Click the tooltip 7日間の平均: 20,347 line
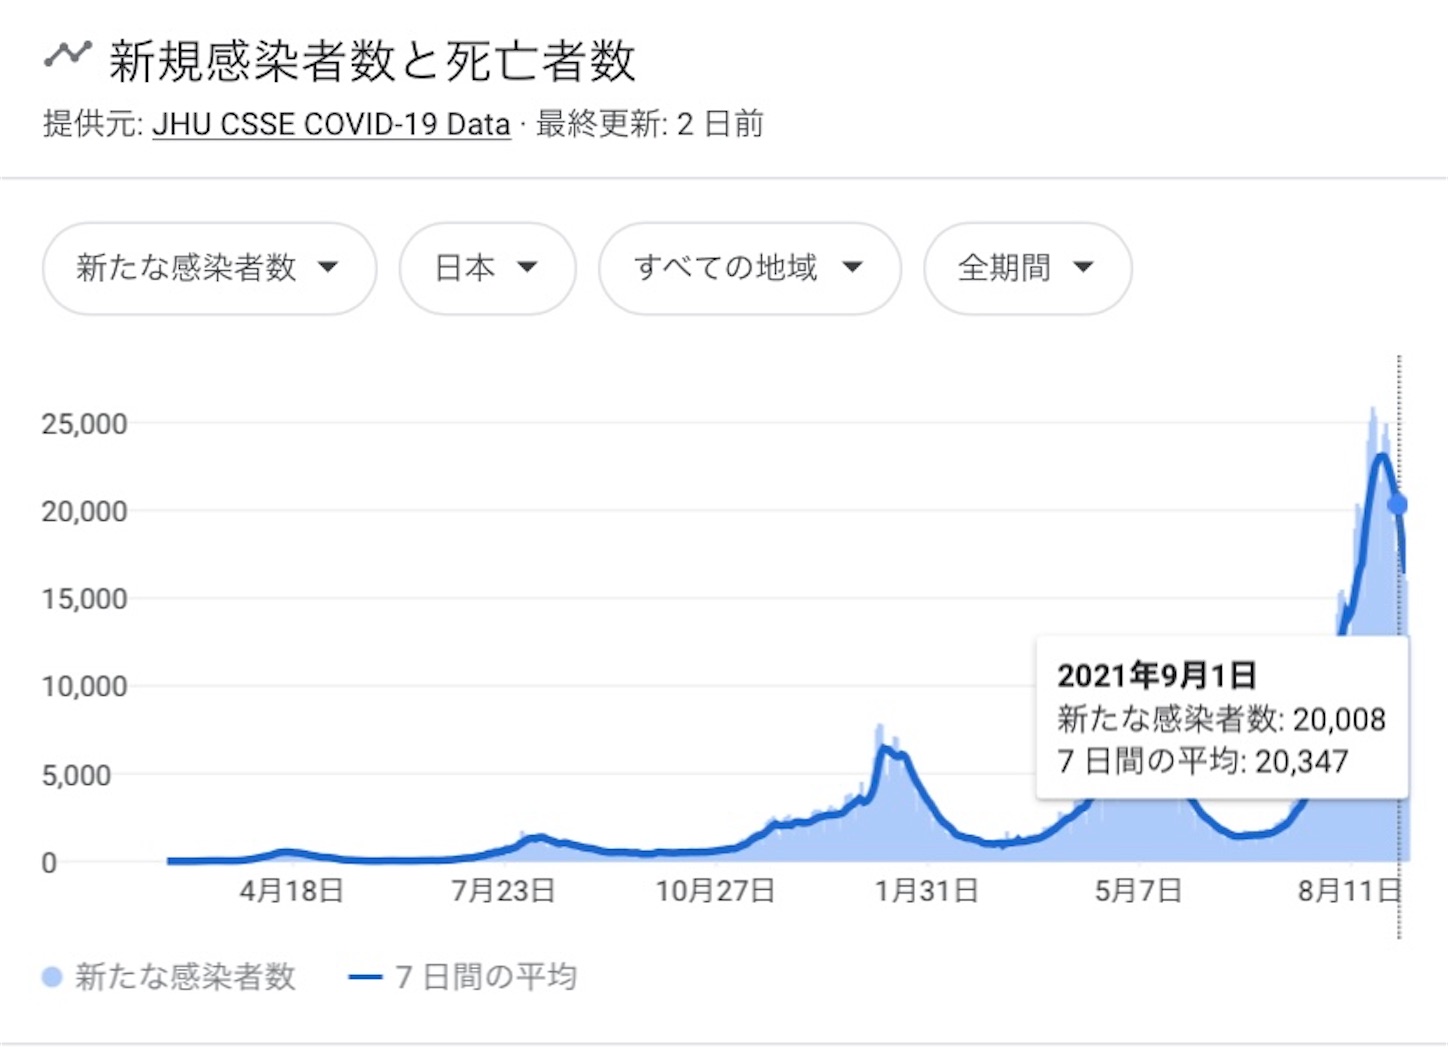1448x1060 pixels. [1203, 761]
